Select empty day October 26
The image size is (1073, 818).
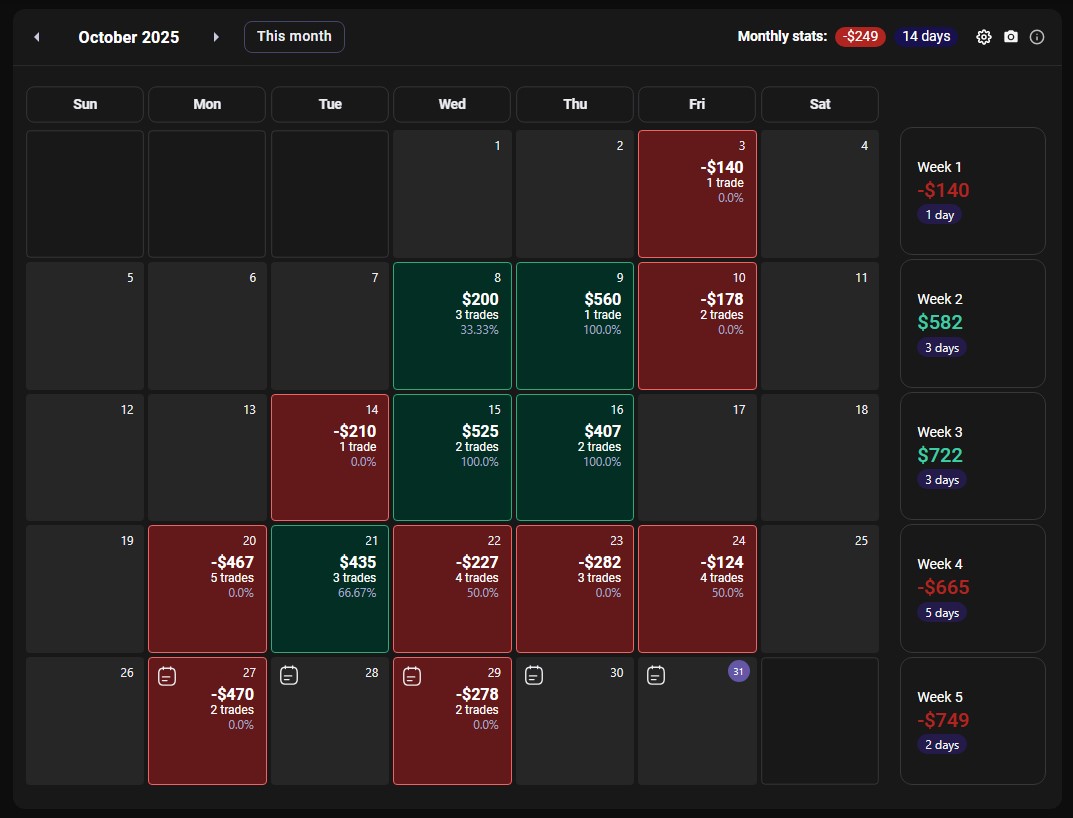(85, 721)
